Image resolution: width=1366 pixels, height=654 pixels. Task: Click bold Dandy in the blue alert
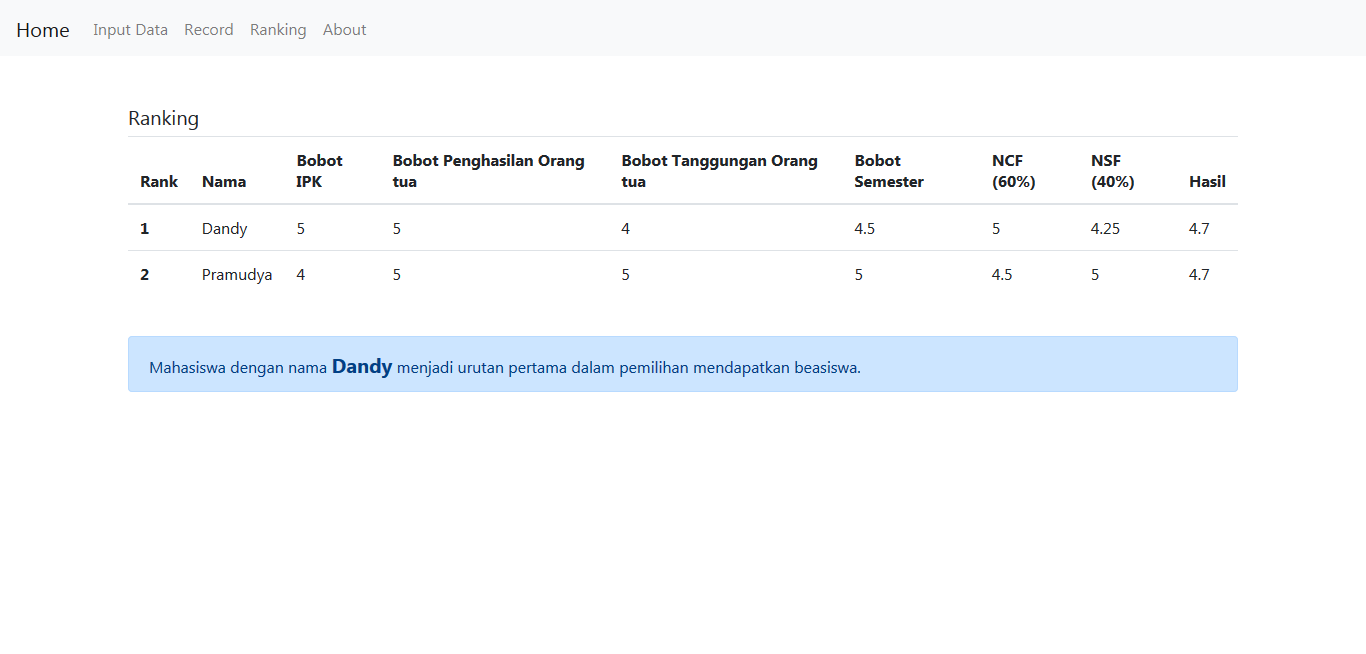click(362, 367)
